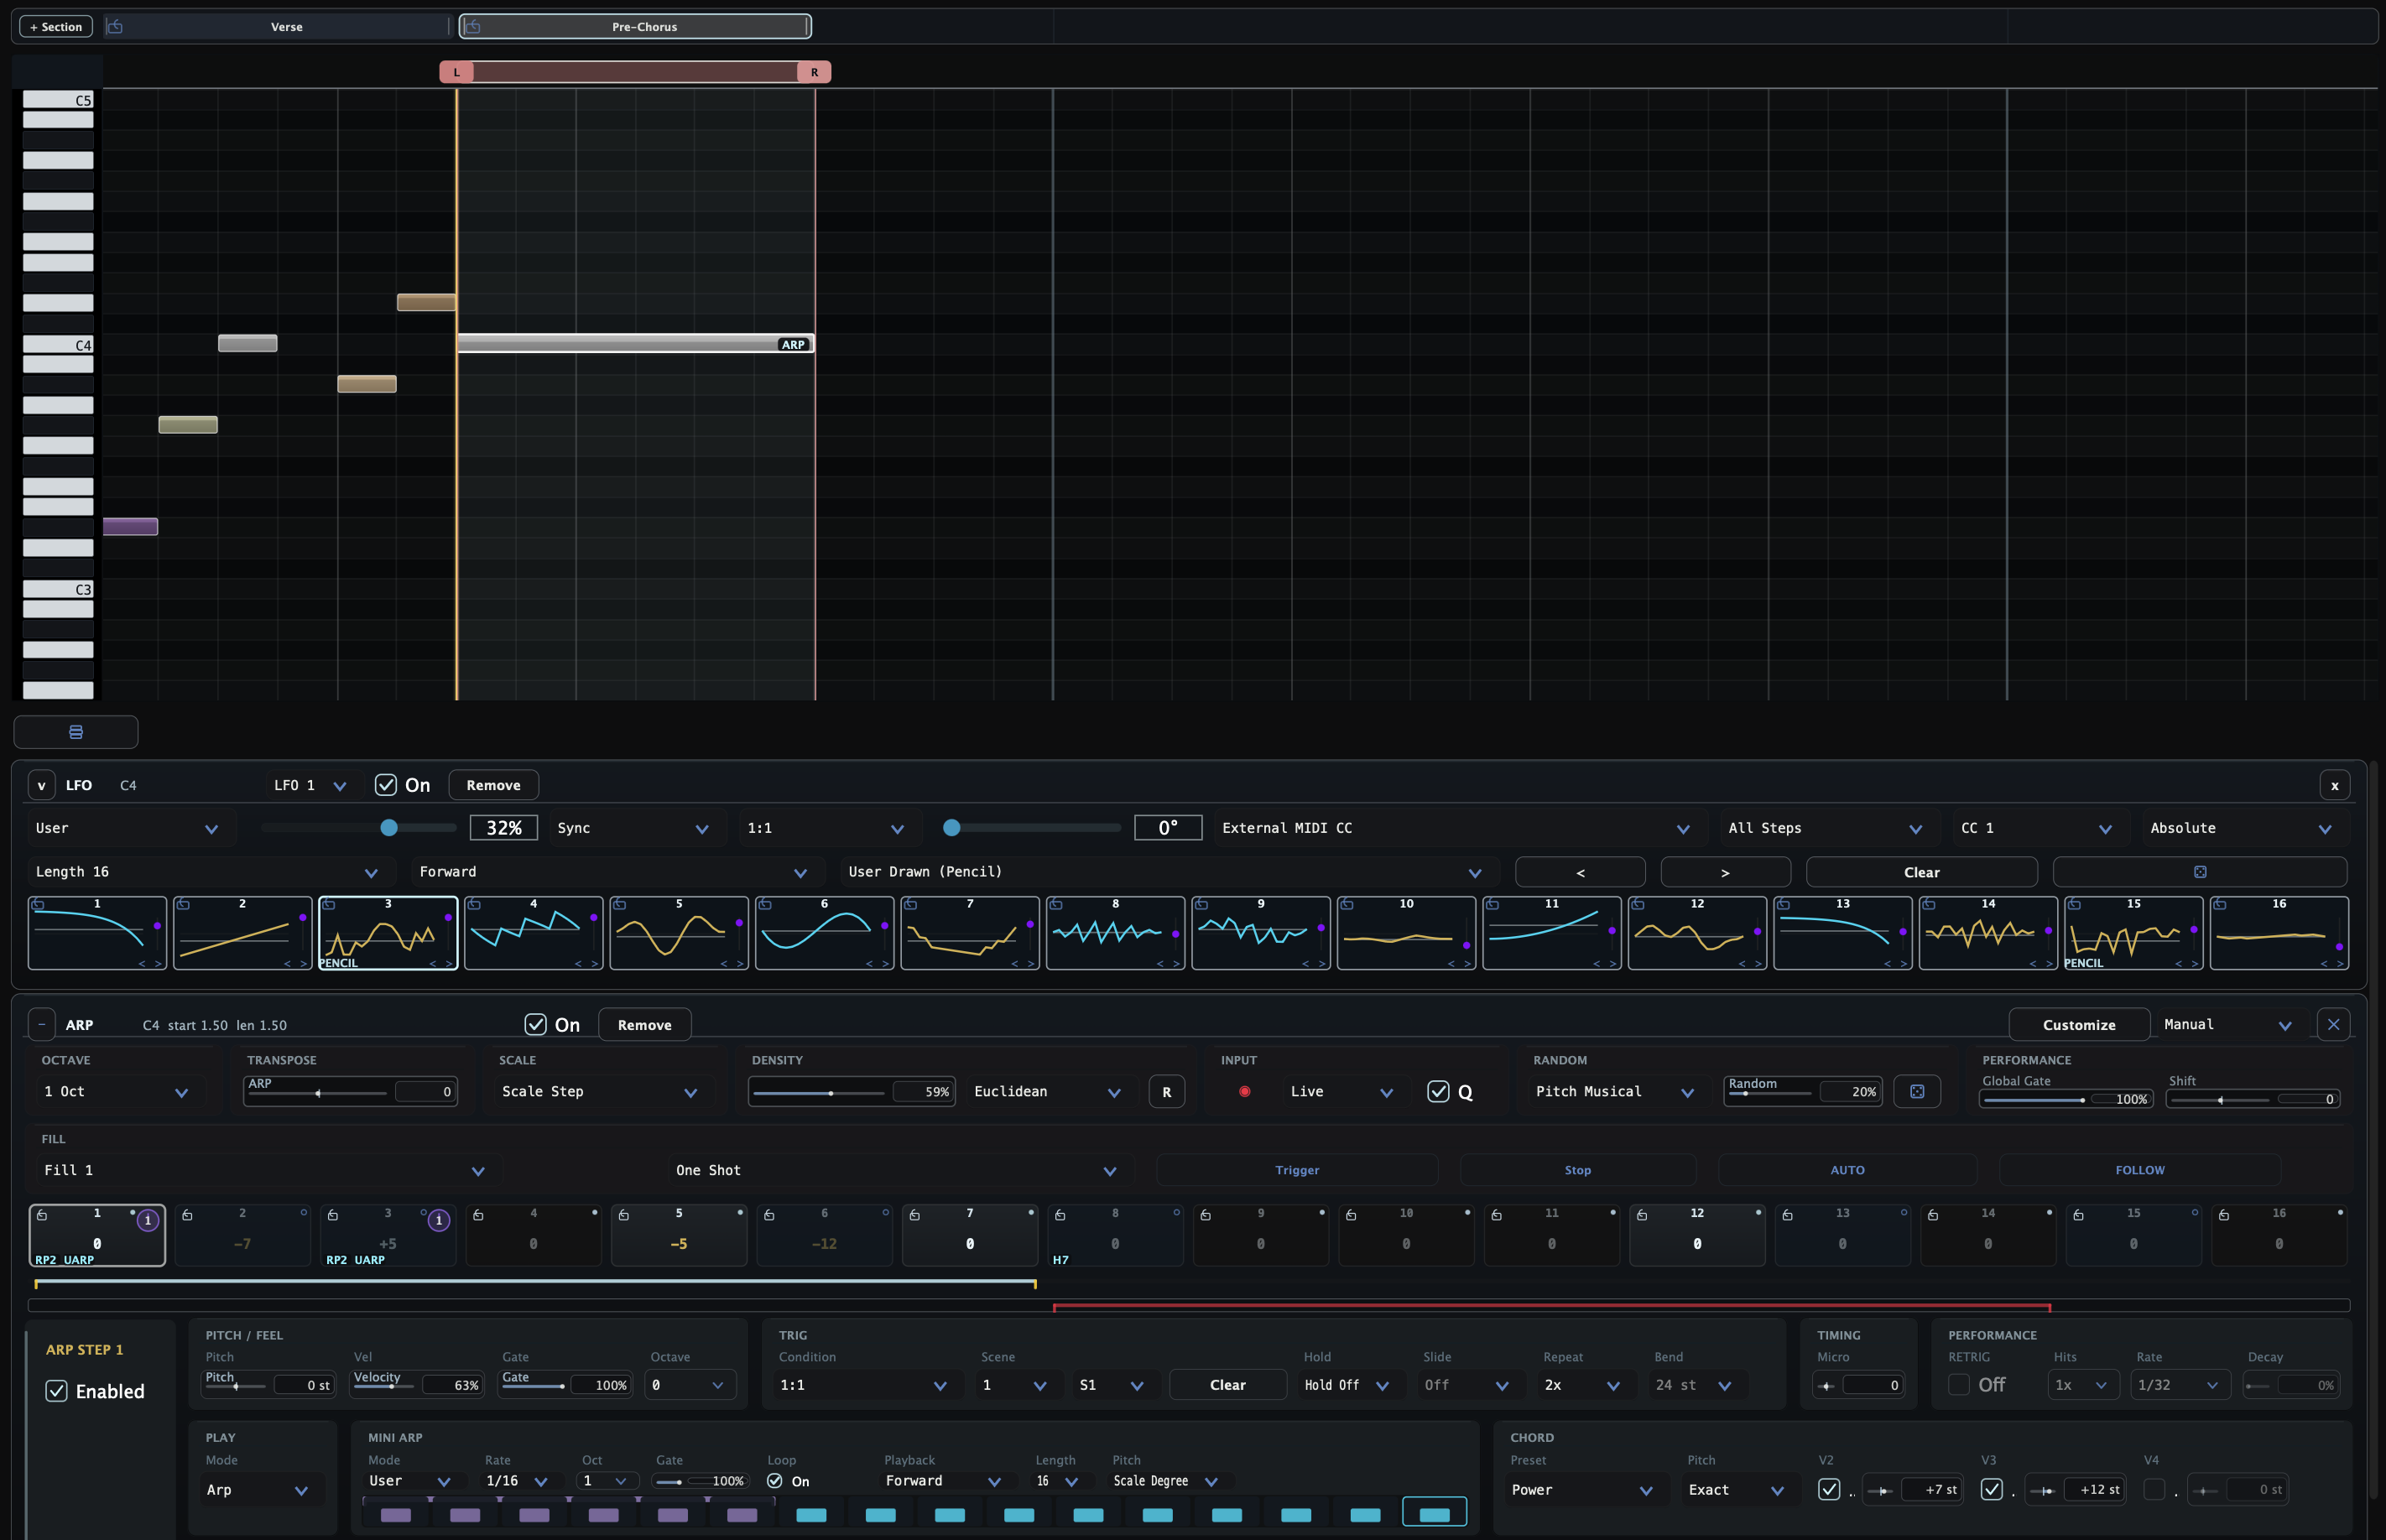2386x1540 pixels.
Task: Open the panel list icon below piano roll
Action: pos(76,732)
